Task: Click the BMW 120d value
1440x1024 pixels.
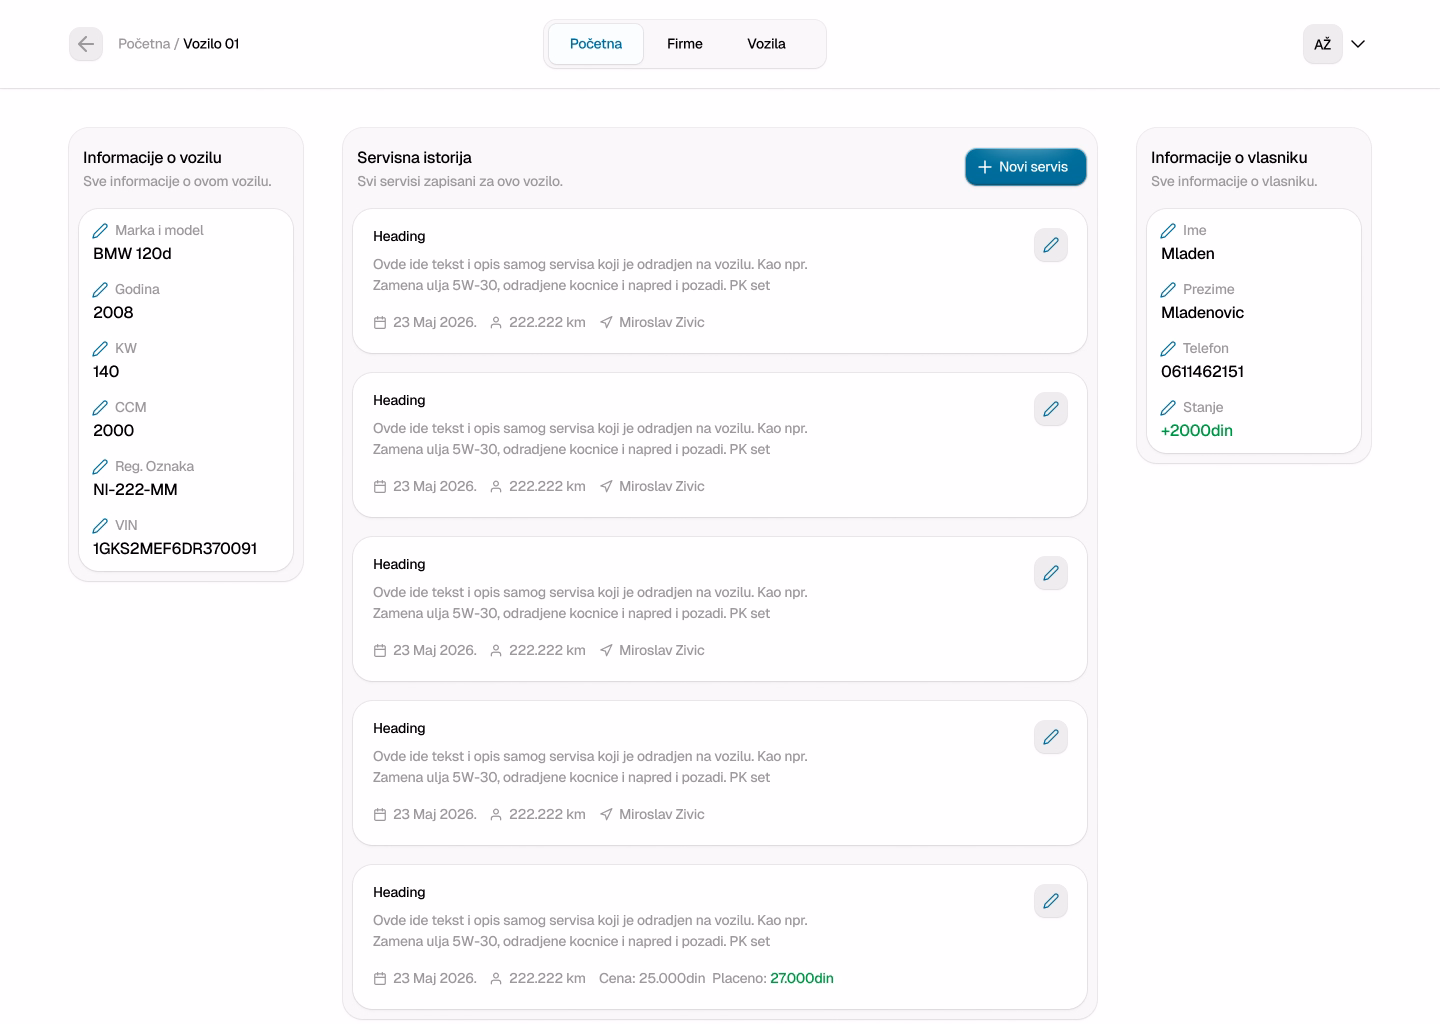Action: click(132, 254)
